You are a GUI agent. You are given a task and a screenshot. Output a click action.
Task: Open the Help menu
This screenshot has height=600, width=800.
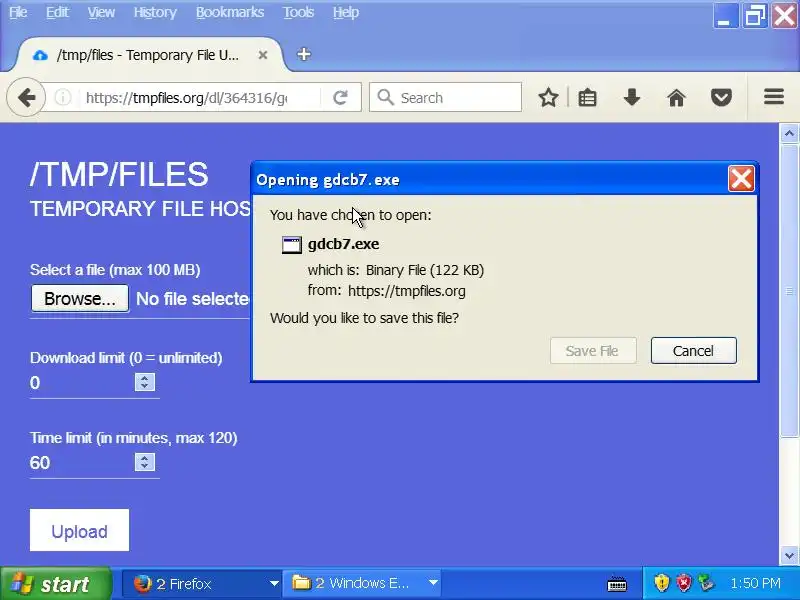tap(345, 12)
